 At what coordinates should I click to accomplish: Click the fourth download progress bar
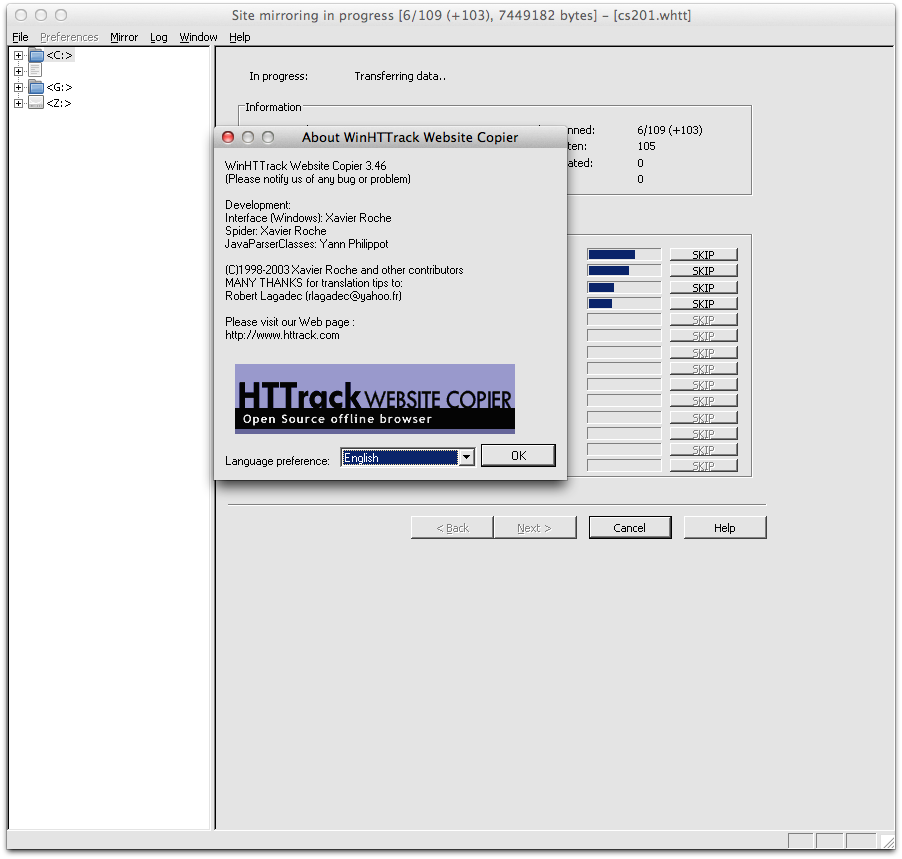point(624,304)
